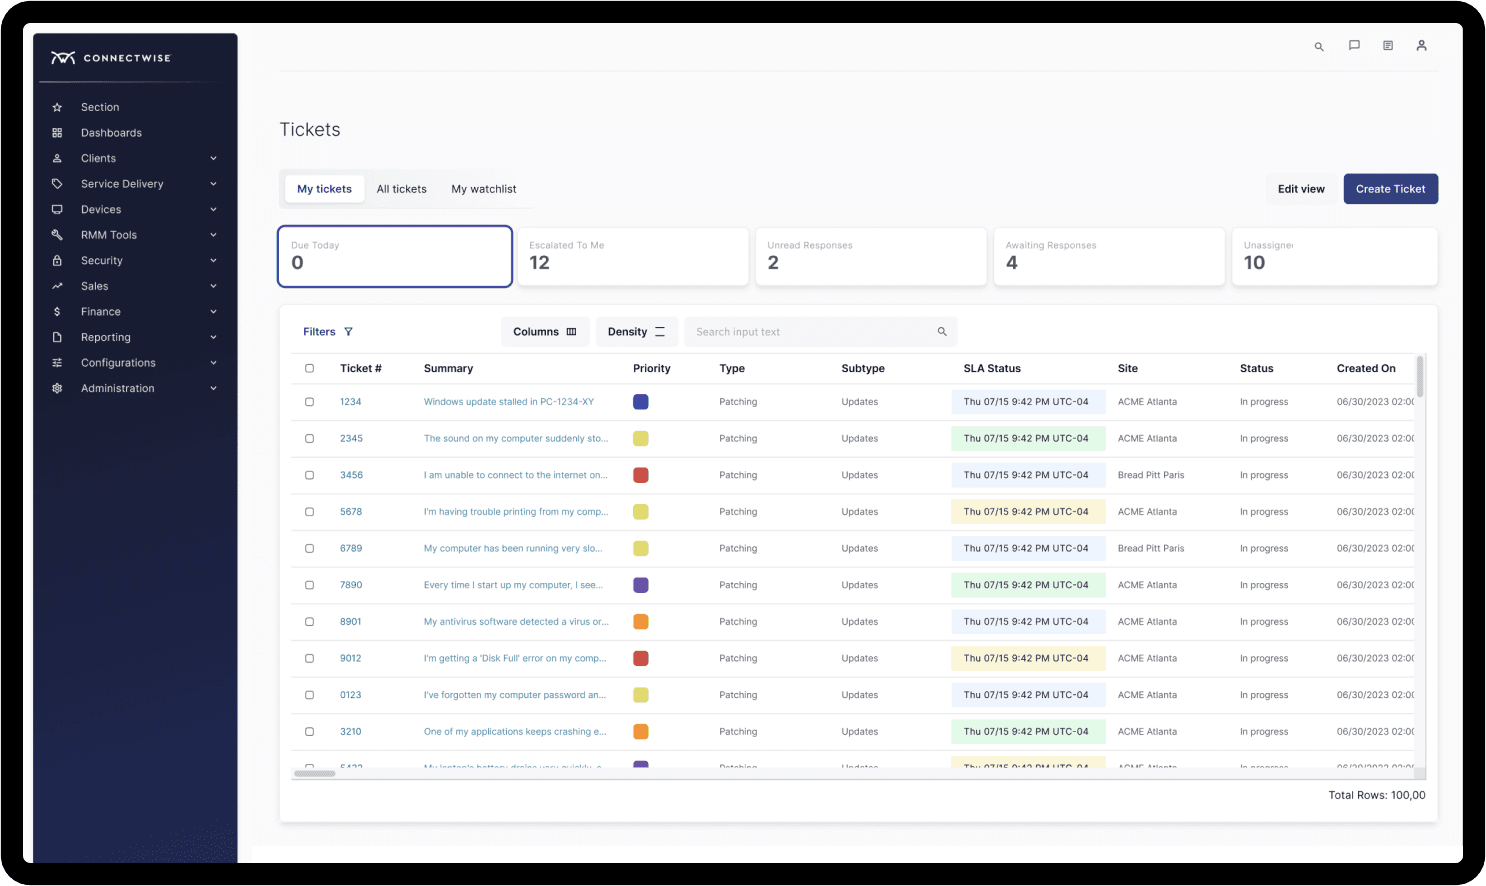Click the Dashboards grid icon
Image resolution: width=1486 pixels, height=886 pixels.
point(57,133)
